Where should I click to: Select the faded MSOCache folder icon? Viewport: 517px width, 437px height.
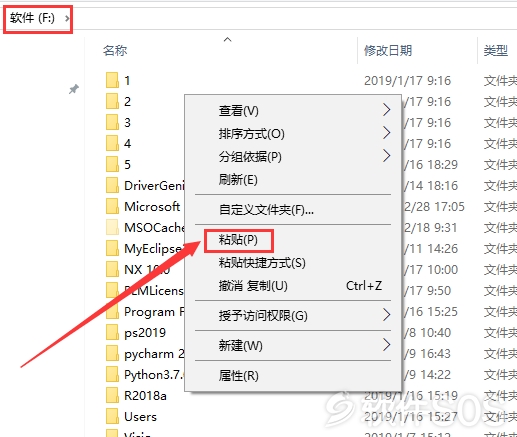[112, 227]
